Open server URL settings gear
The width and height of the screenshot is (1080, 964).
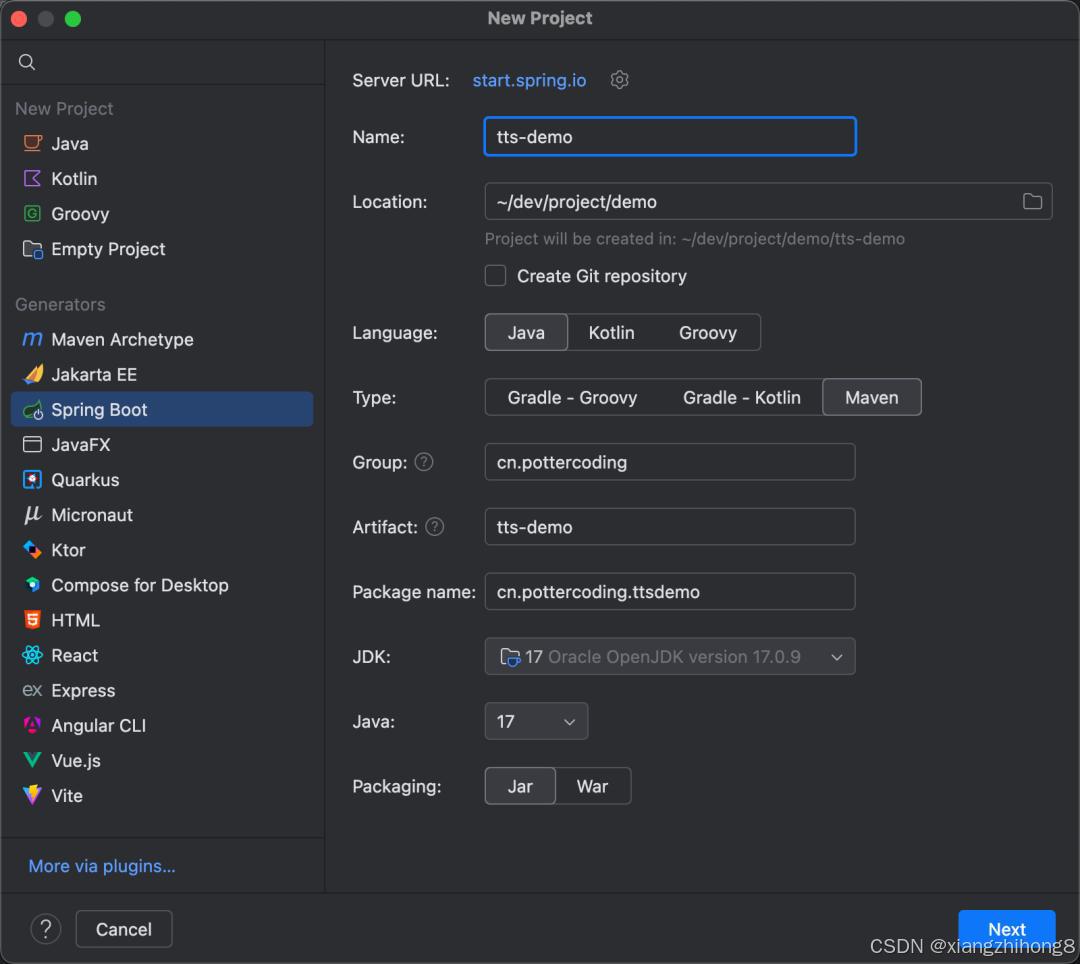(x=619, y=80)
